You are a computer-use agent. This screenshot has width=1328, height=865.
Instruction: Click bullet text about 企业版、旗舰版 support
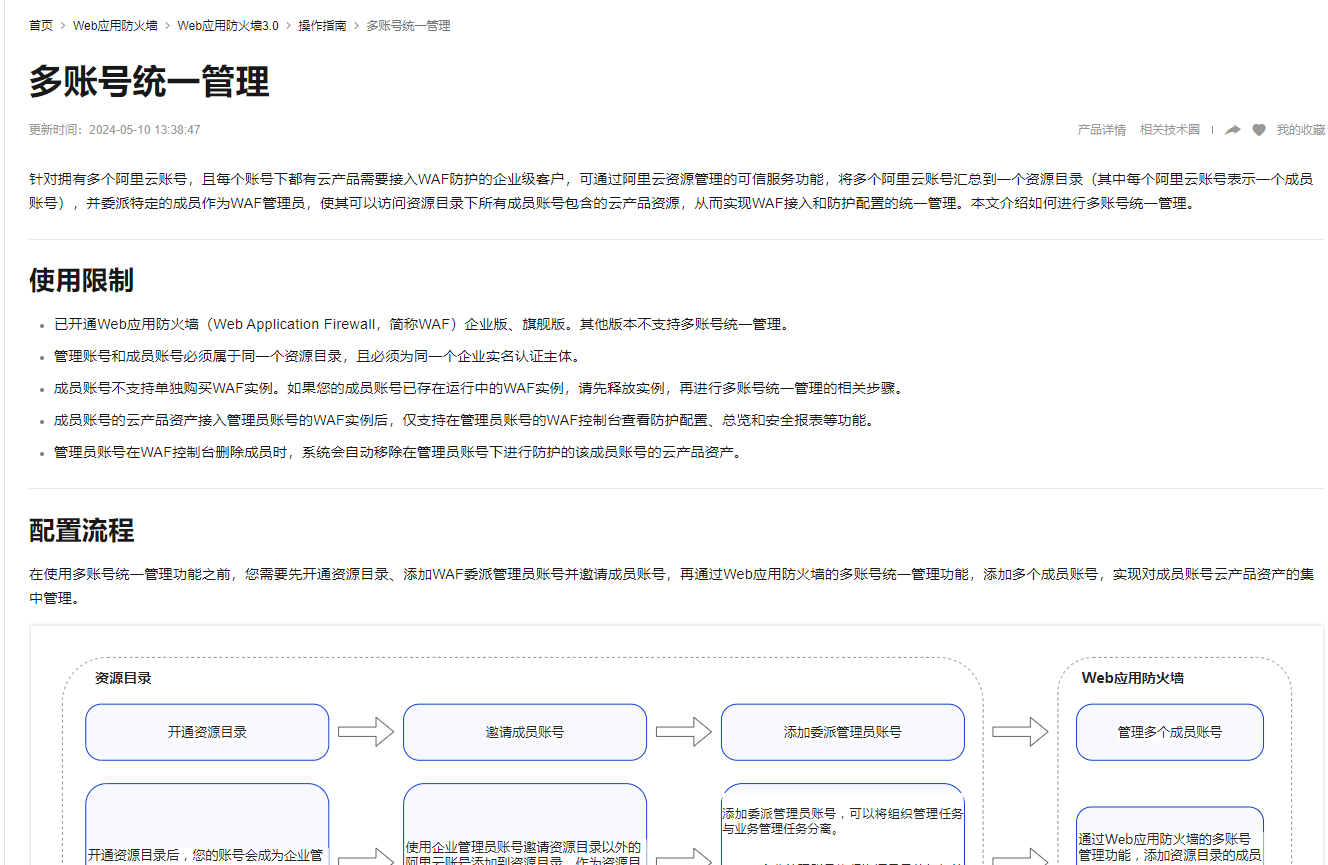[423, 324]
